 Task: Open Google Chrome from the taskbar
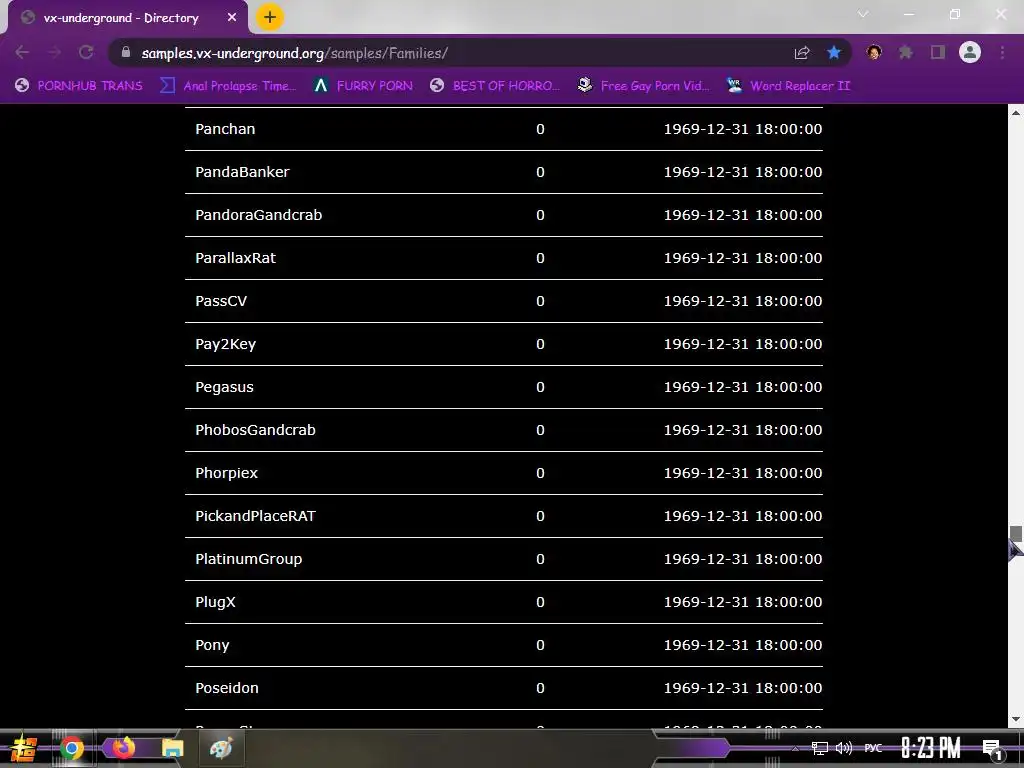click(x=72, y=748)
